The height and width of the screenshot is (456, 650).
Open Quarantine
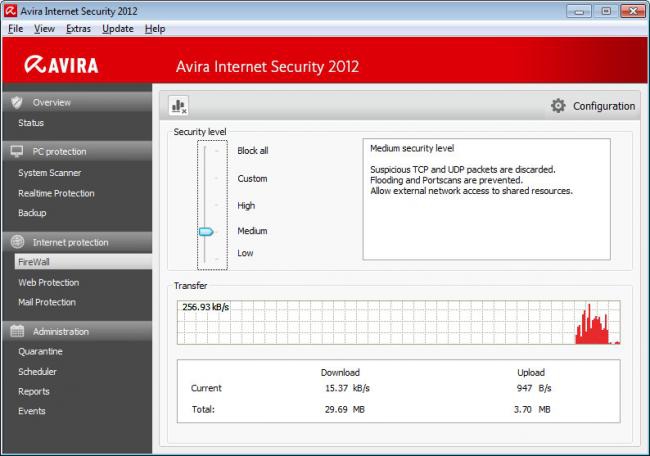[40, 351]
